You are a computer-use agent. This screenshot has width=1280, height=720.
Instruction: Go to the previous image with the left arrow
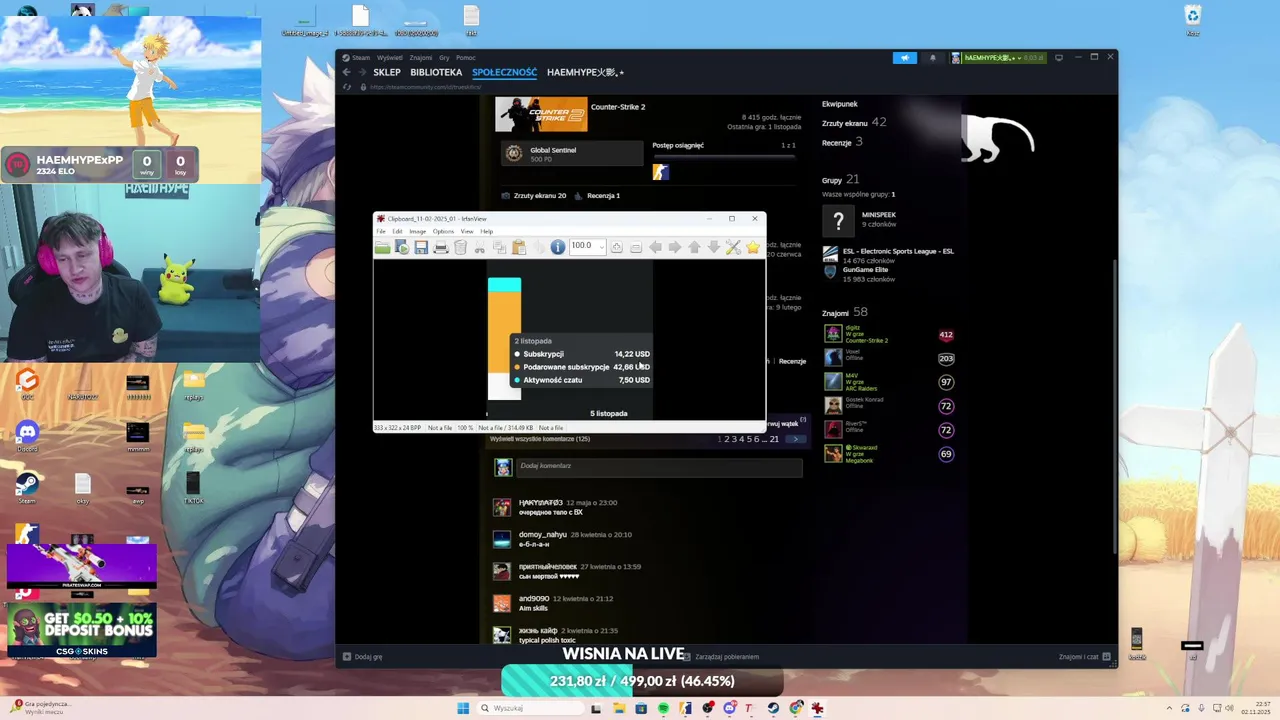[x=655, y=247]
